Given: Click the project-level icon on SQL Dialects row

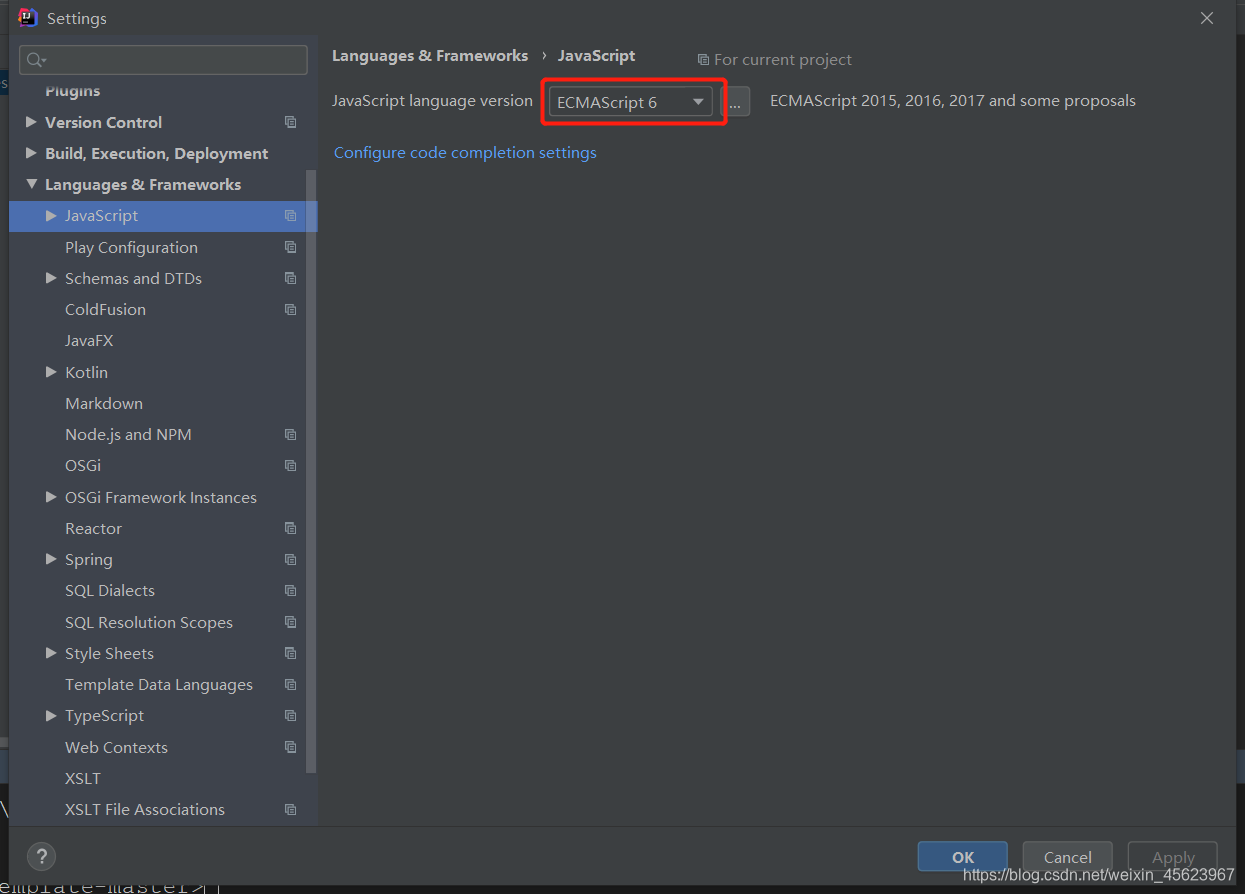Looking at the screenshot, I should [290, 591].
